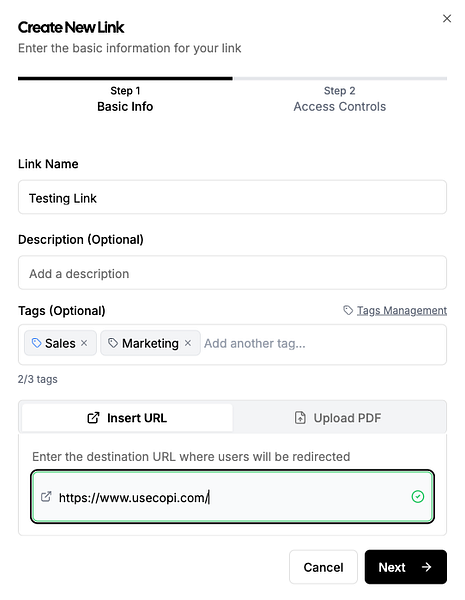Click the Cancel button

(323, 567)
